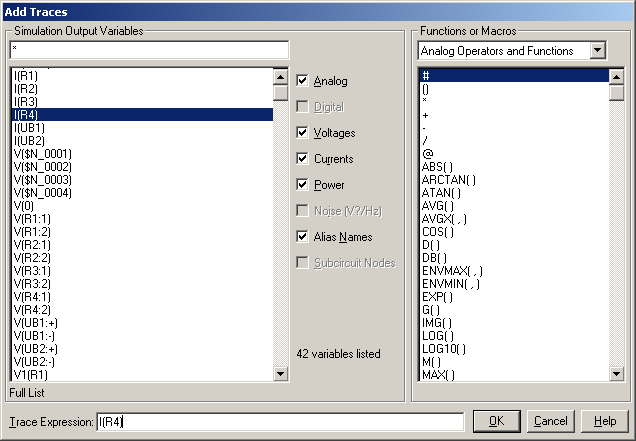The width and height of the screenshot is (636, 441).
Task: Select the () operator in functions list
Action: coord(514,89)
